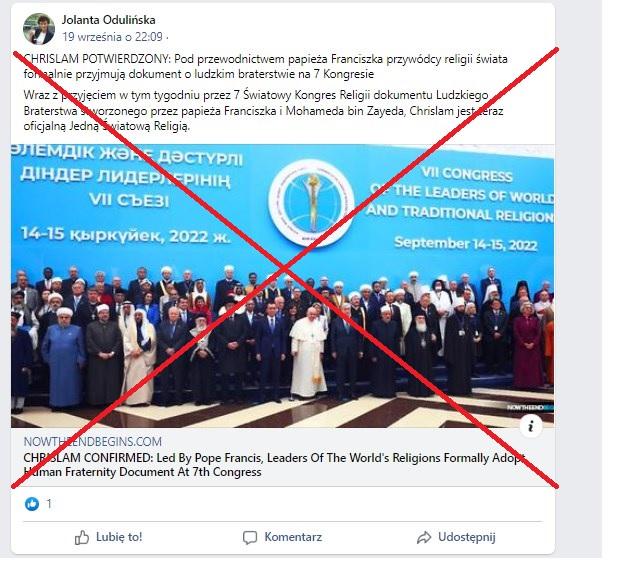Click the Udostępnij button label
Image resolution: width=618 pixels, height=577 pixels.
click(467, 537)
